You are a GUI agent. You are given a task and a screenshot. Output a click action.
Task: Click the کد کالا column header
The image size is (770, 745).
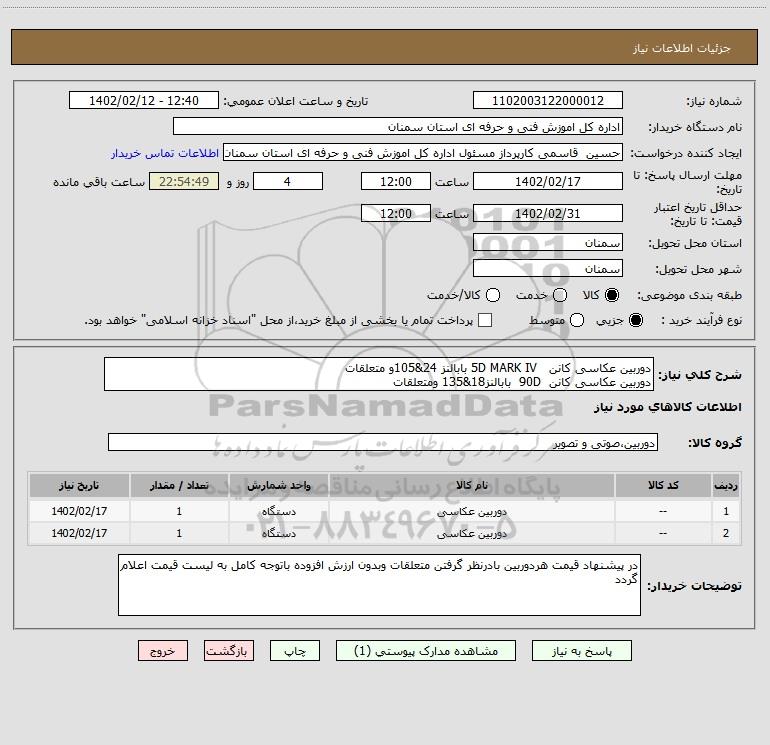663,485
